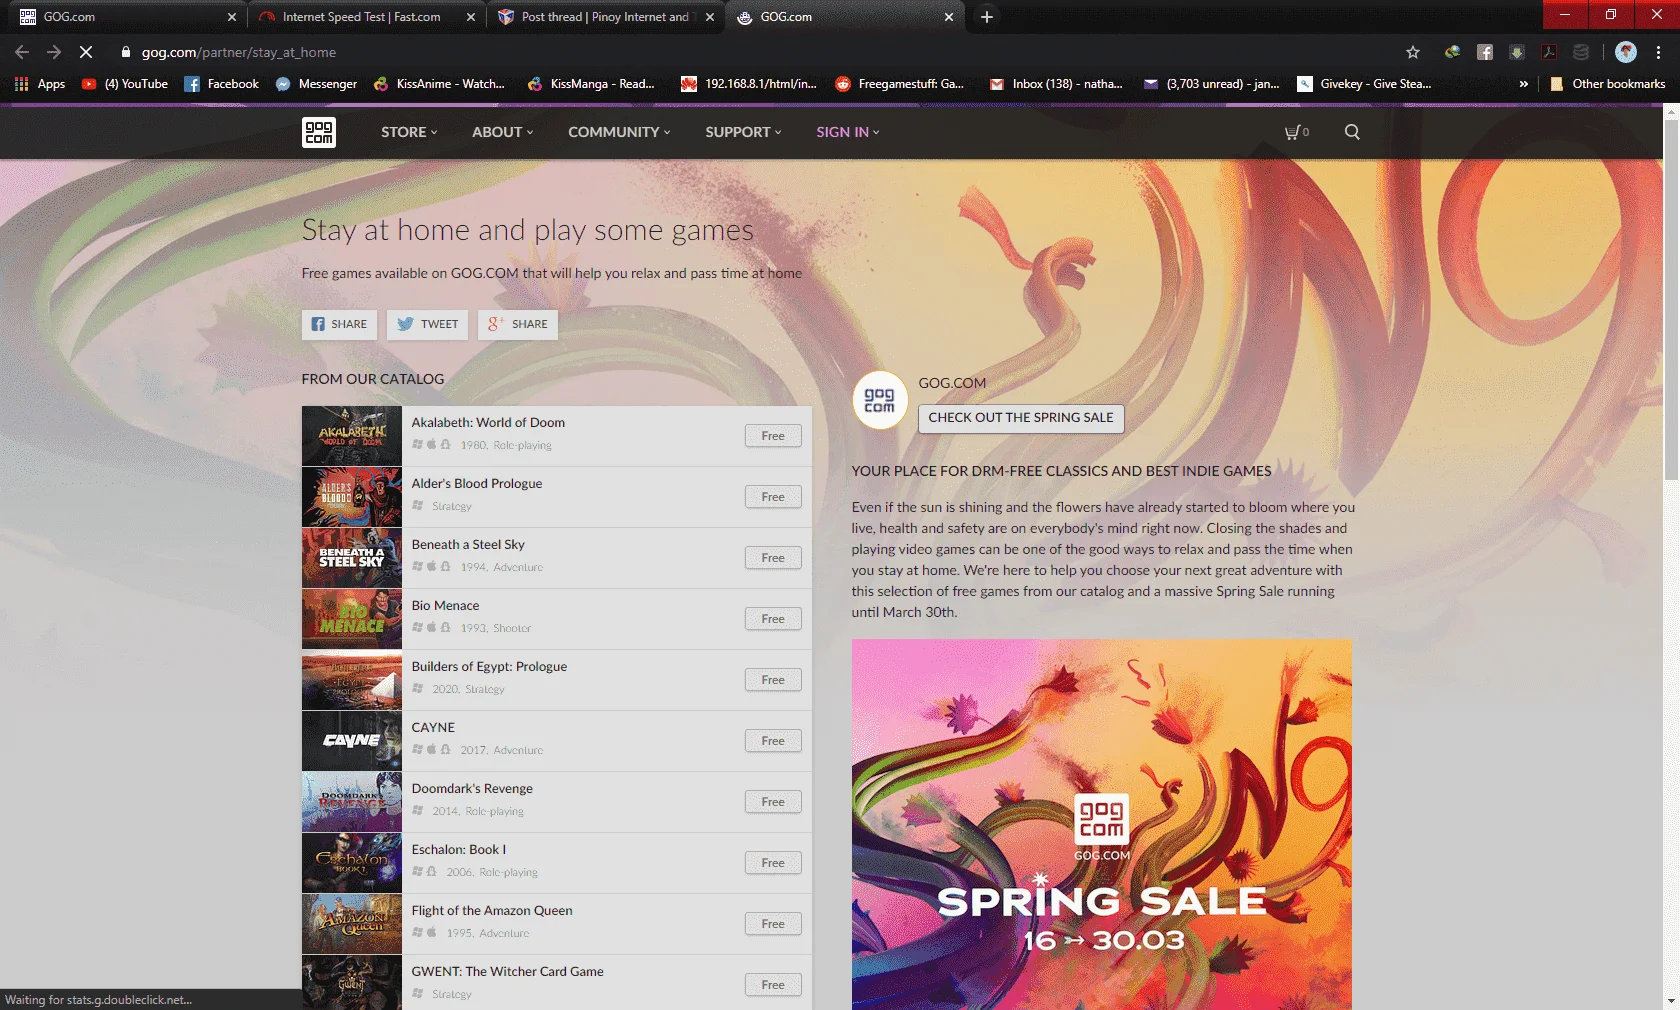Viewport: 1680px width, 1010px height.
Task: Click Free button for GWENT: The Witcher Card Game
Action: click(773, 985)
